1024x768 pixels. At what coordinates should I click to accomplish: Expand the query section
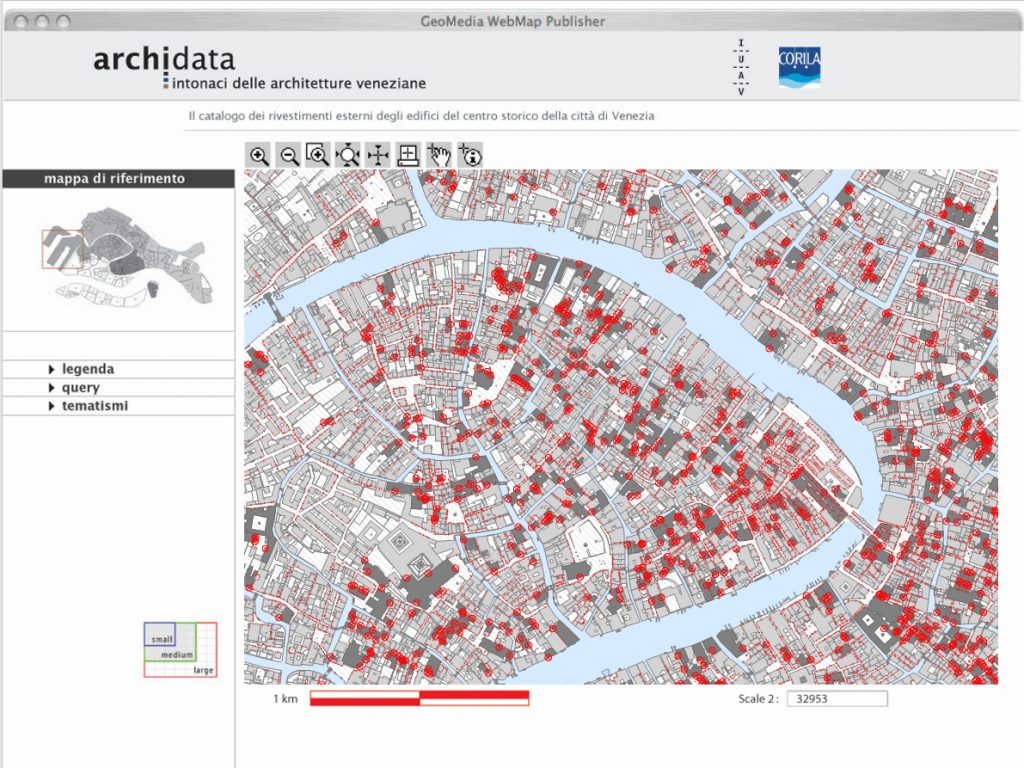pyautogui.click(x=80, y=388)
